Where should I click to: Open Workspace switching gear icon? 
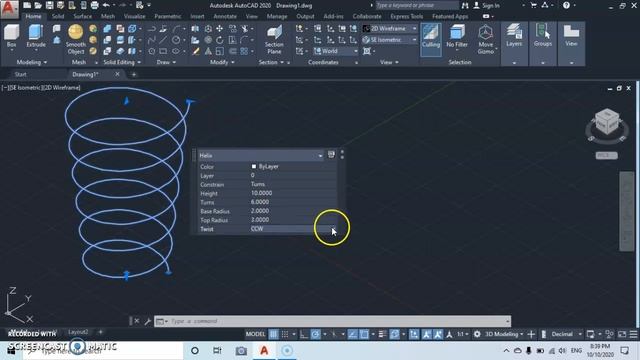(x=477, y=334)
